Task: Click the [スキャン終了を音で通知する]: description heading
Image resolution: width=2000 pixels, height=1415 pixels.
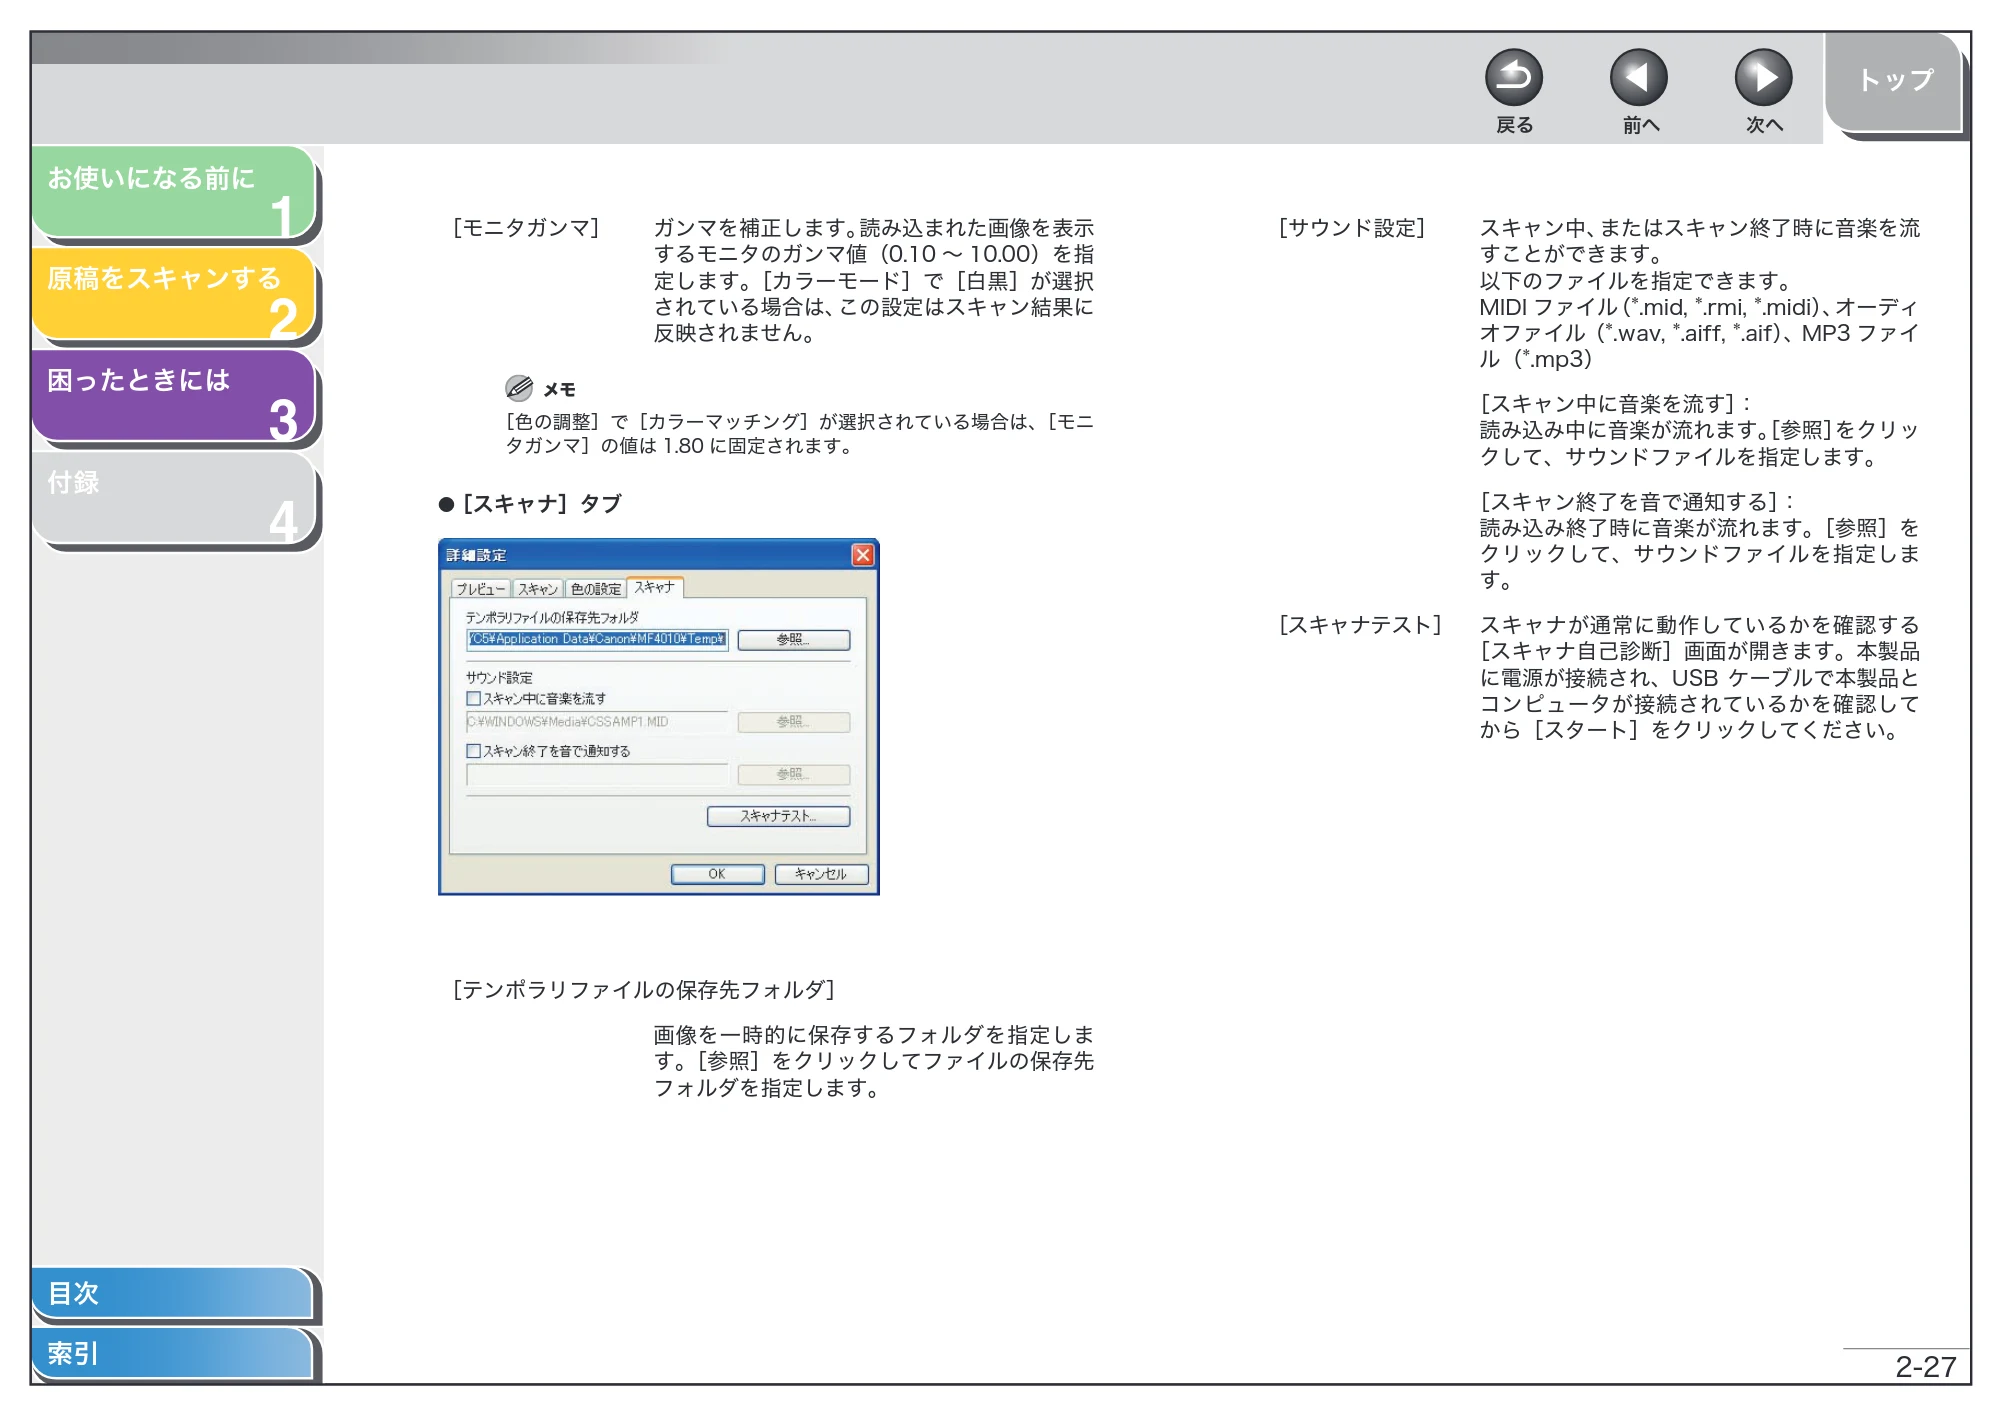Action: (1636, 502)
